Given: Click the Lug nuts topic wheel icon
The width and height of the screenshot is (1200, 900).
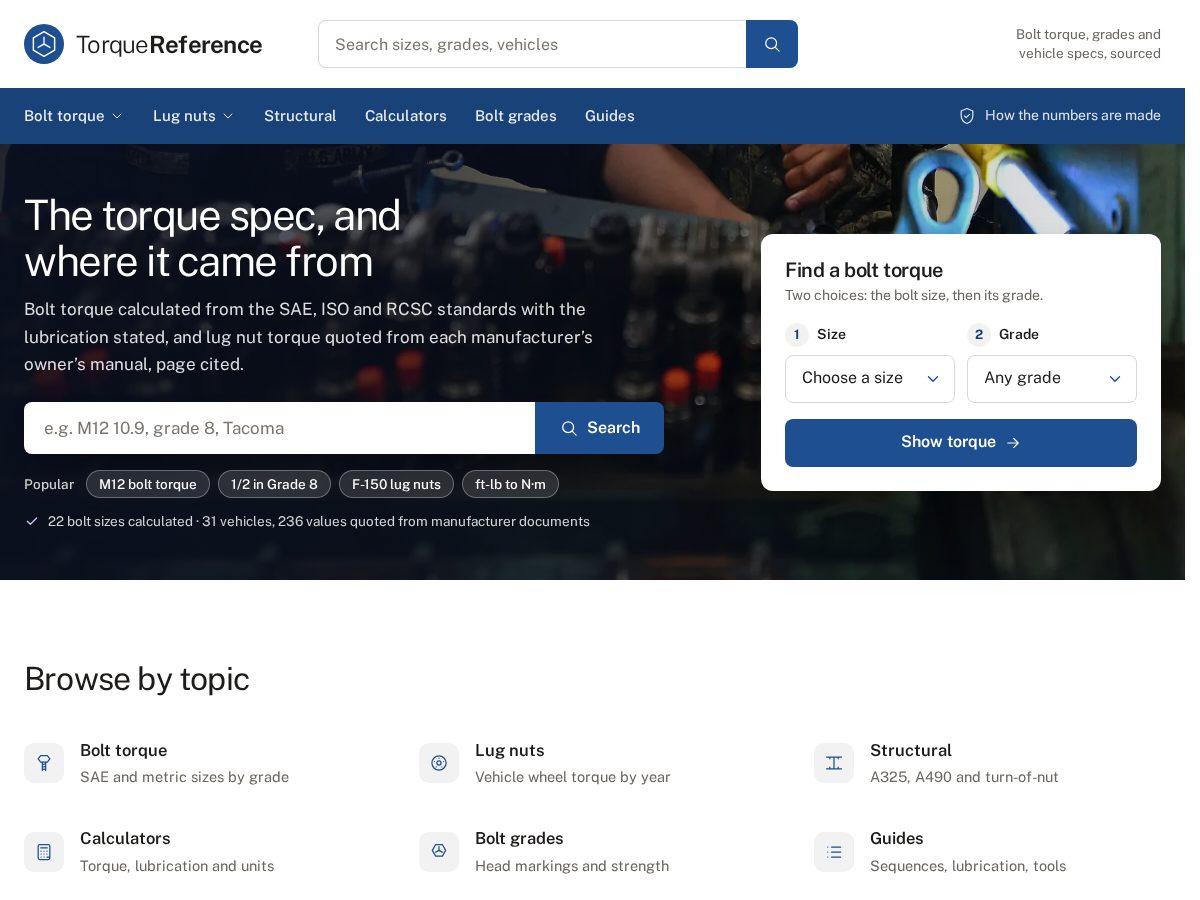Looking at the screenshot, I should coord(439,763).
